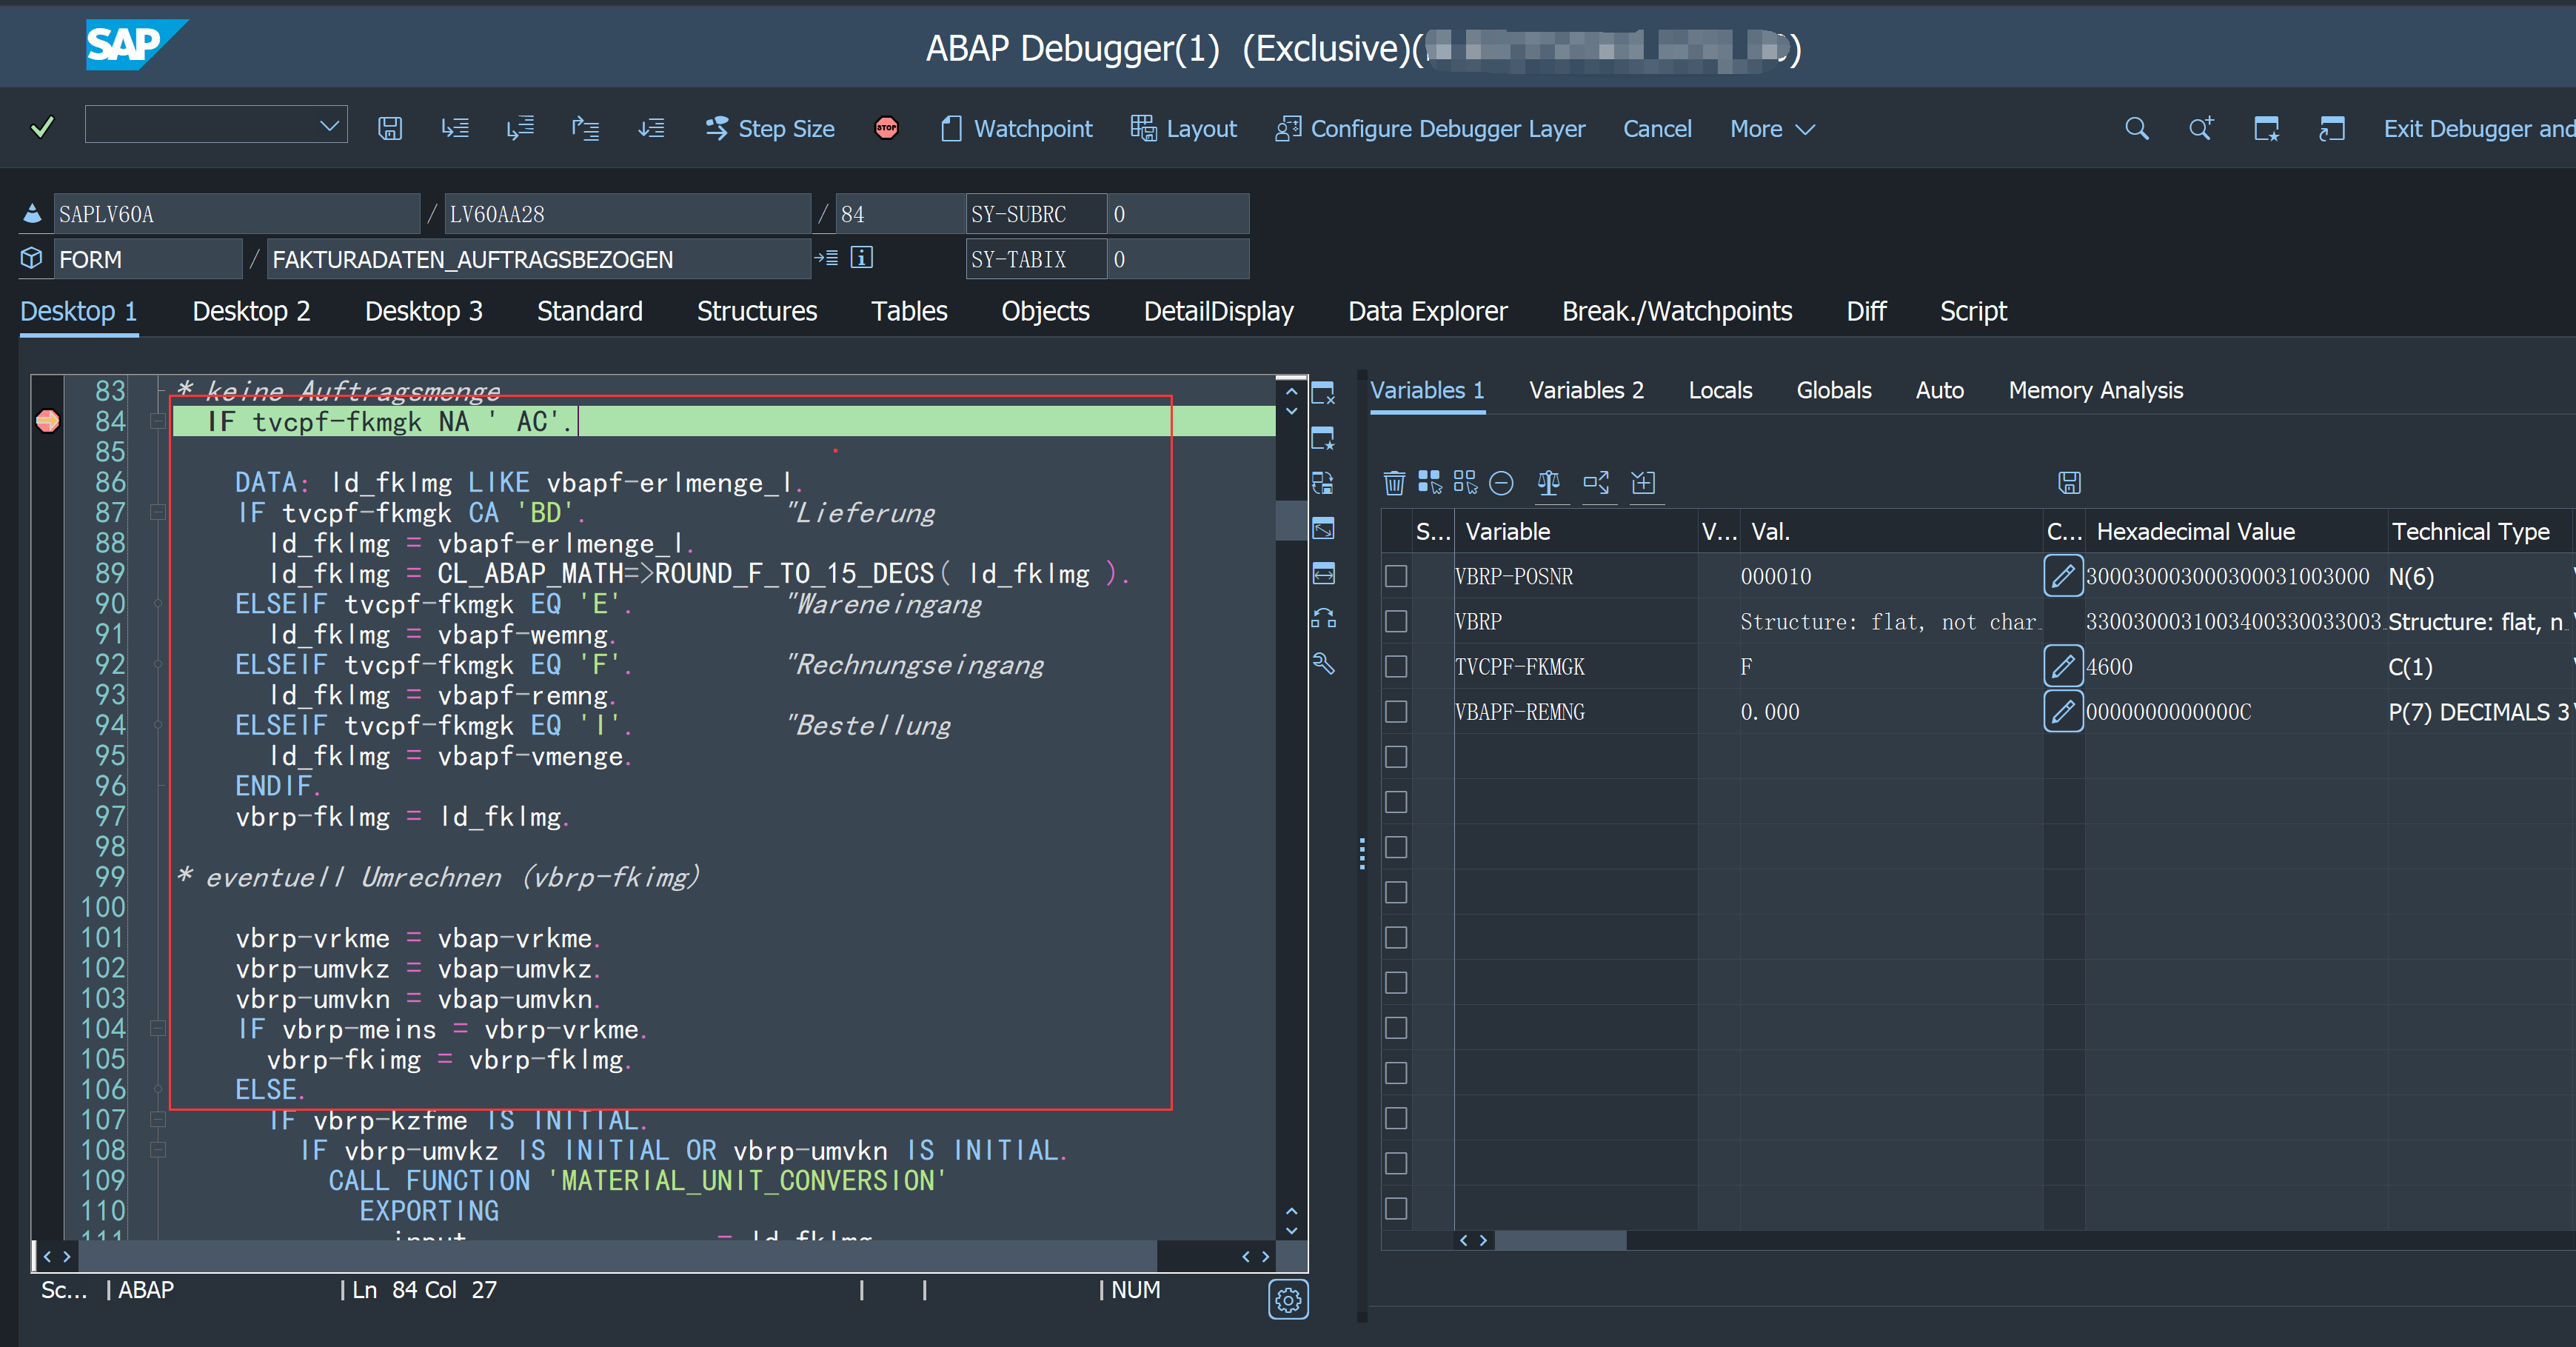
Task: Click the Find magnifier icon
Action: pyautogui.click(x=2136, y=128)
